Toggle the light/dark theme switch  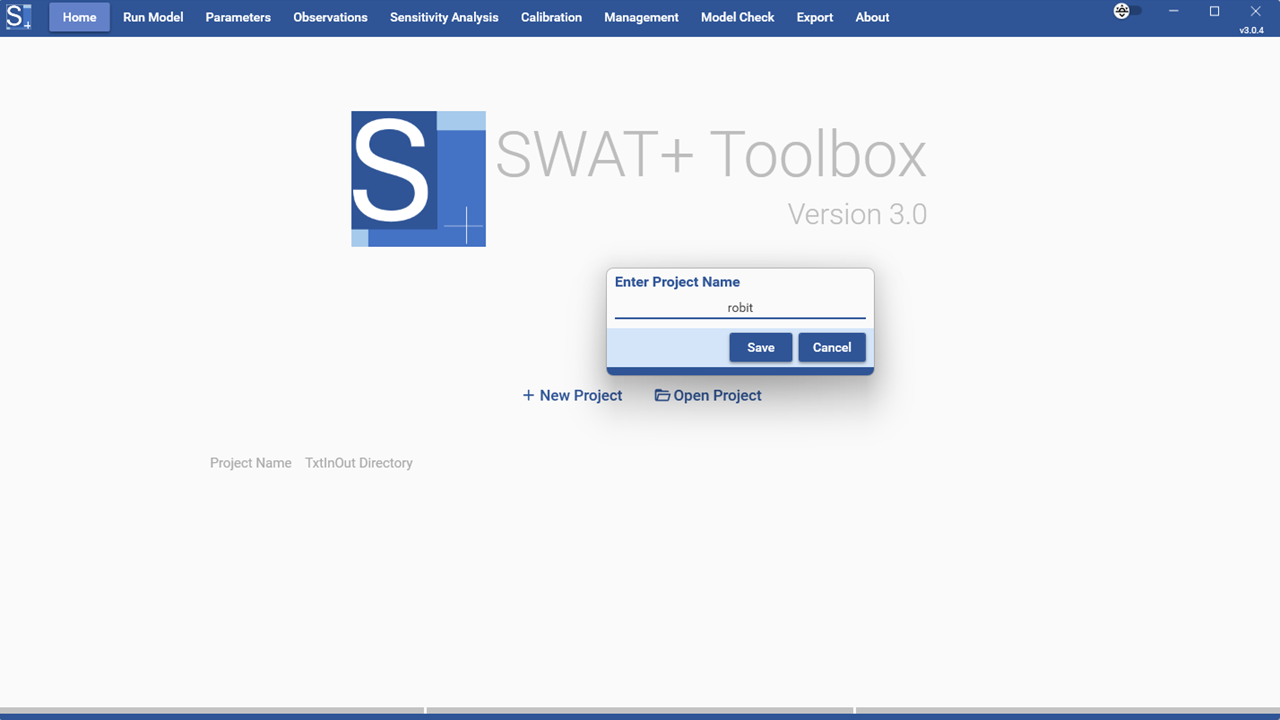pos(1128,11)
